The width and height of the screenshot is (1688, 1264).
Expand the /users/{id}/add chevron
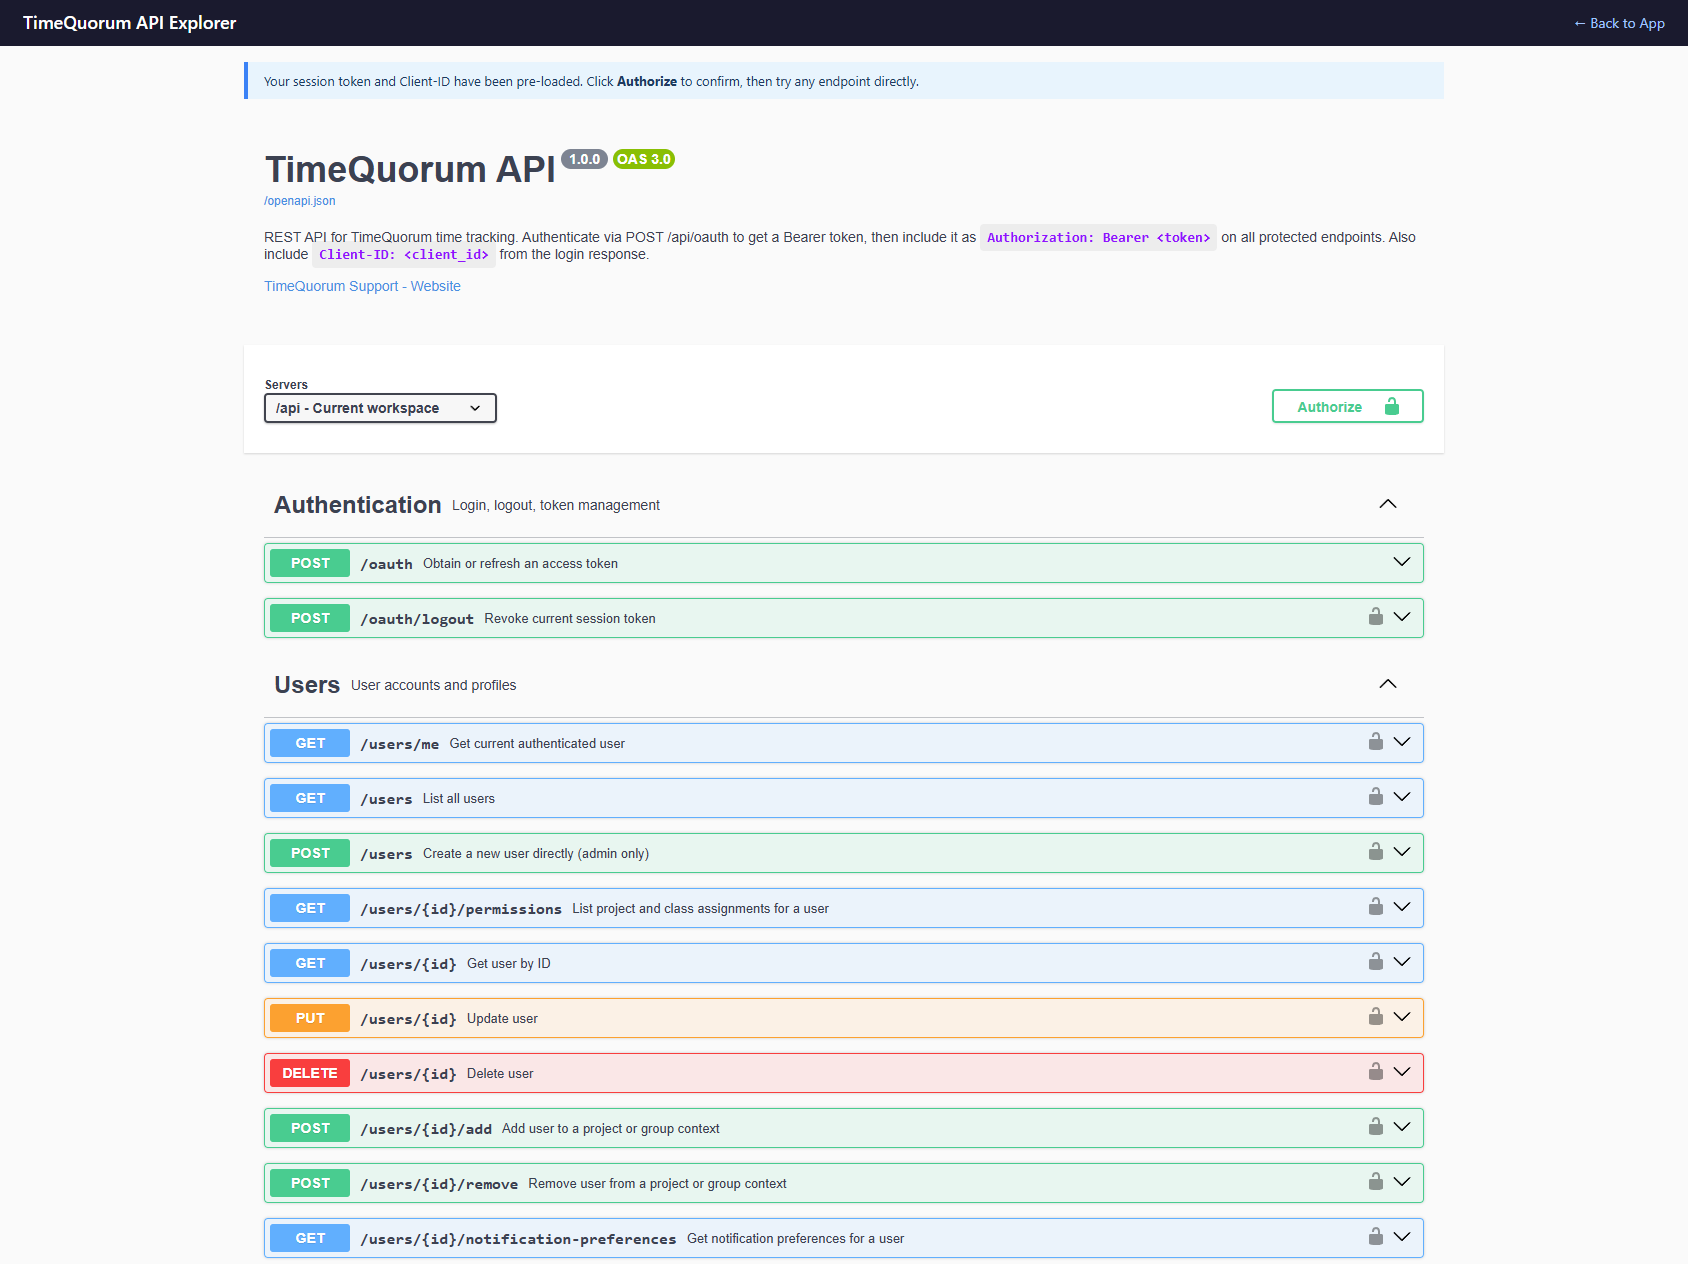[1402, 1127]
